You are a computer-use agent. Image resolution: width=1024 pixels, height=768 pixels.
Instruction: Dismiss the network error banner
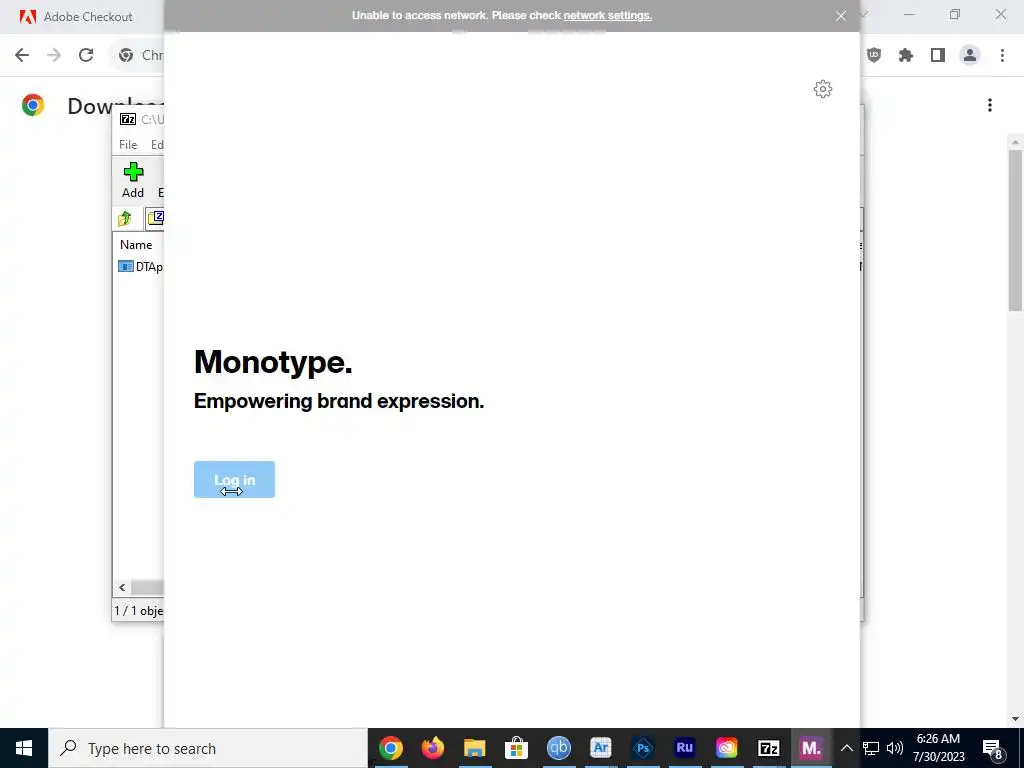841,16
